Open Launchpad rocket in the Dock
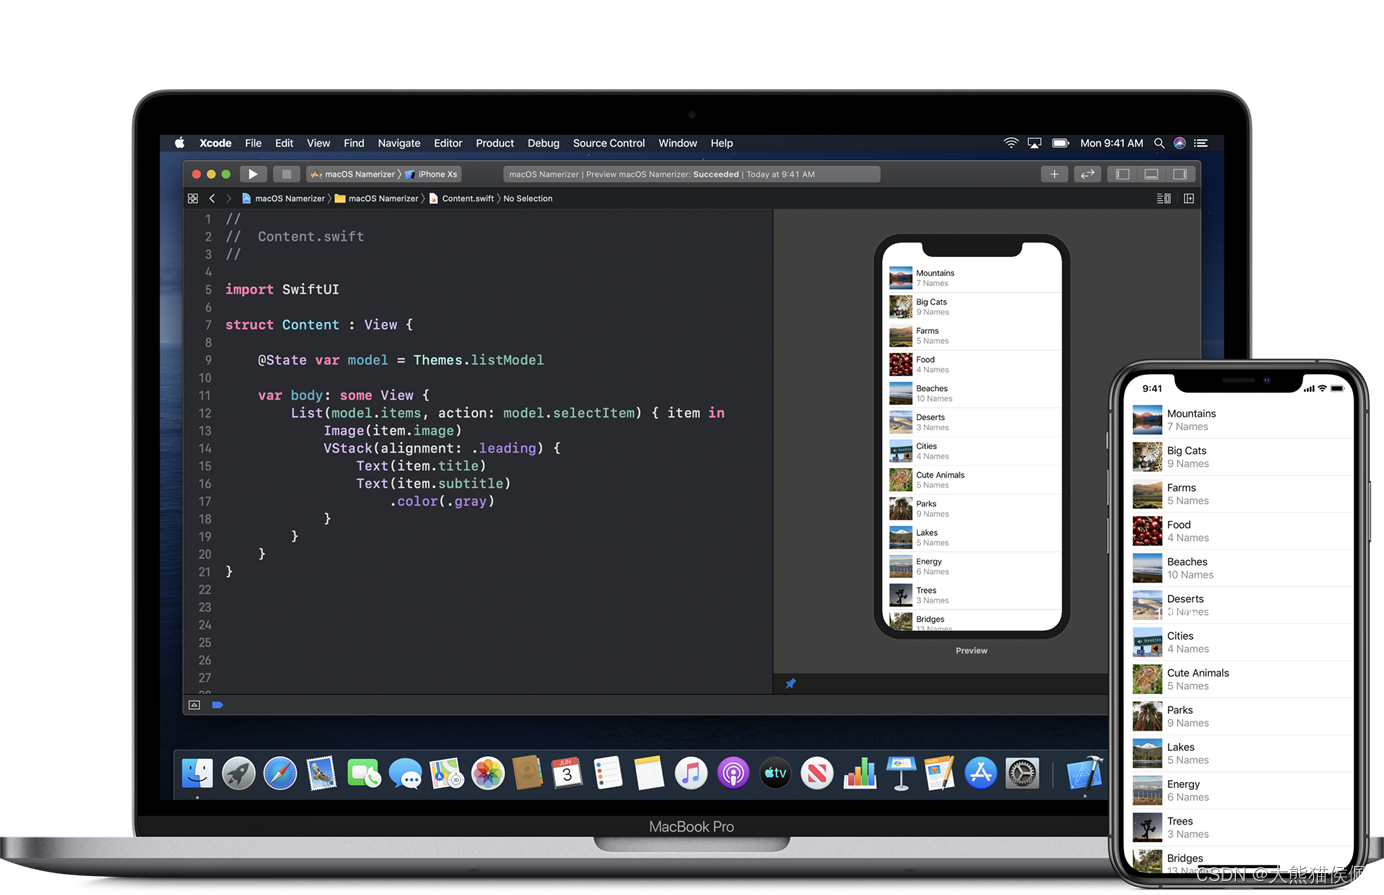Screen dimensions: 1384x895 coord(239,773)
